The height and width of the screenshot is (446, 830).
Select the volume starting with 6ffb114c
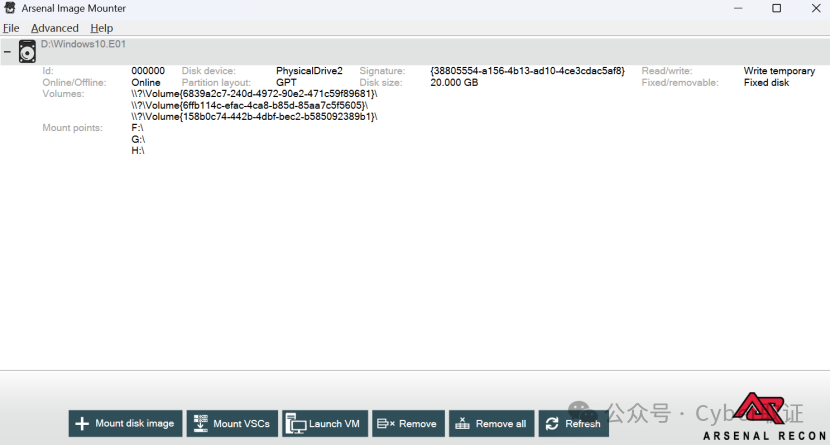[250, 105]
